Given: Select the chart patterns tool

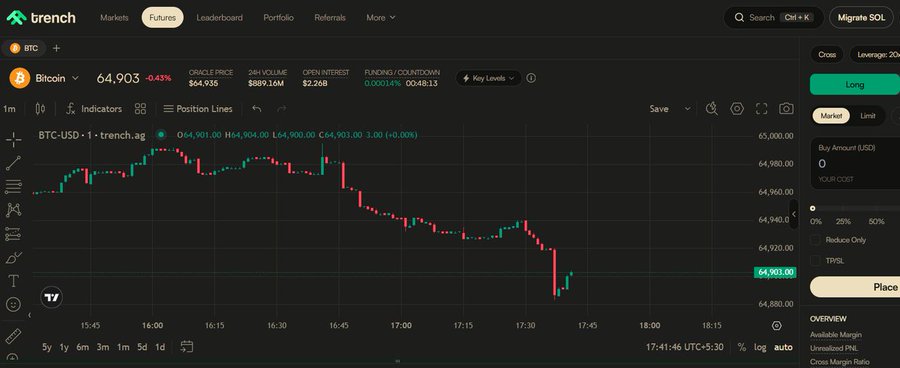Looking at the screenshot, I should pos(13,210).
